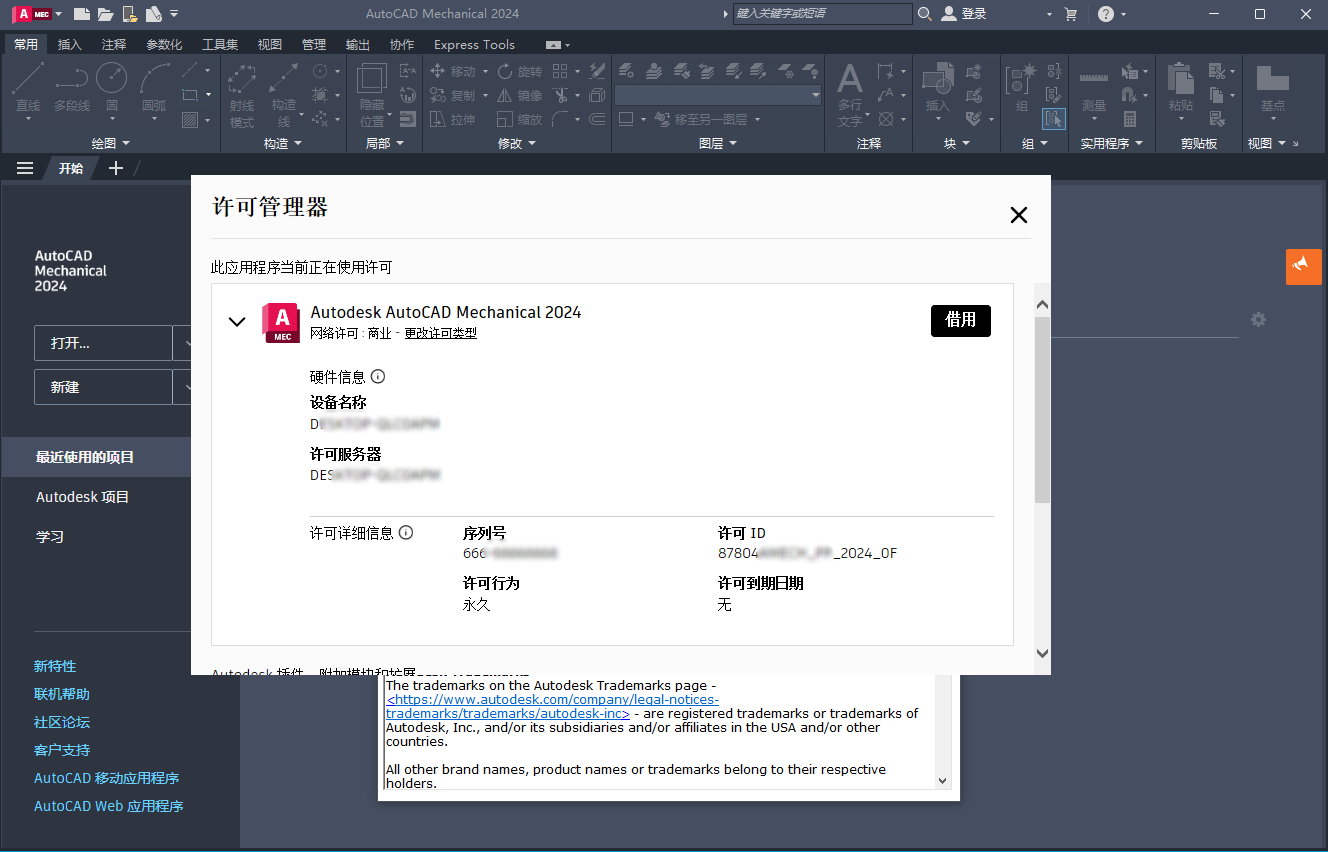This screenshot has width=1328, height=852.
Task: Switch to the 管理 ribbon tab
Action: [314, 45]
